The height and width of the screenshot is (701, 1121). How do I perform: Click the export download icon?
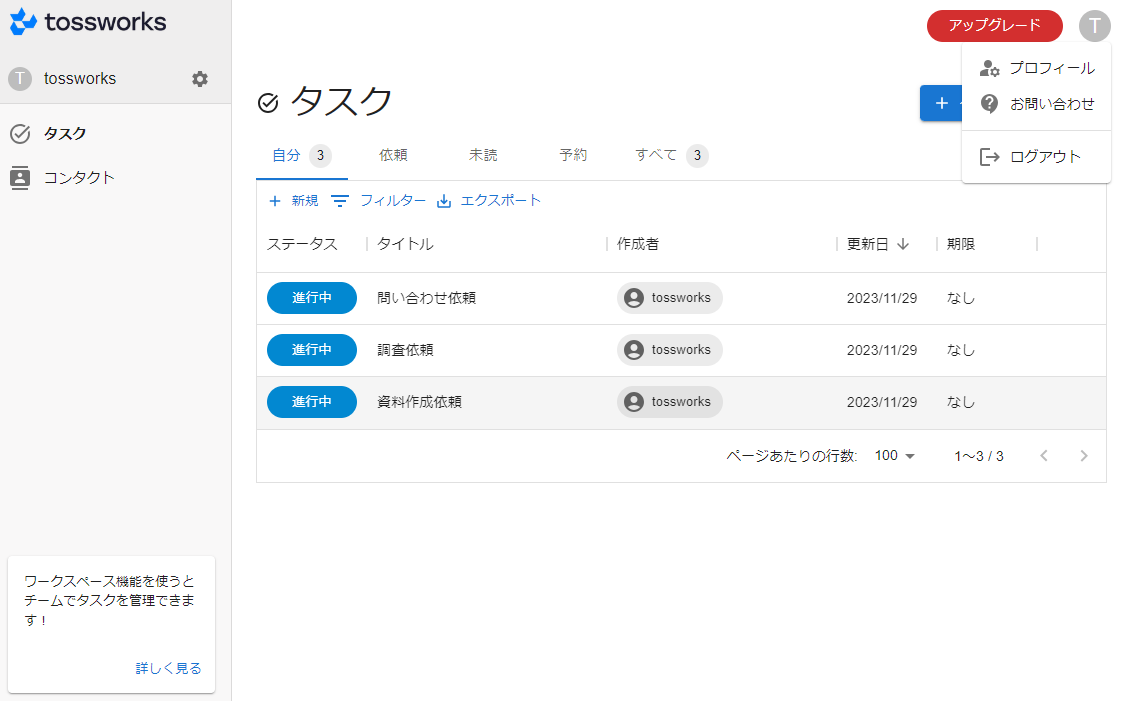pyautogui.click(x=444, y=201)
